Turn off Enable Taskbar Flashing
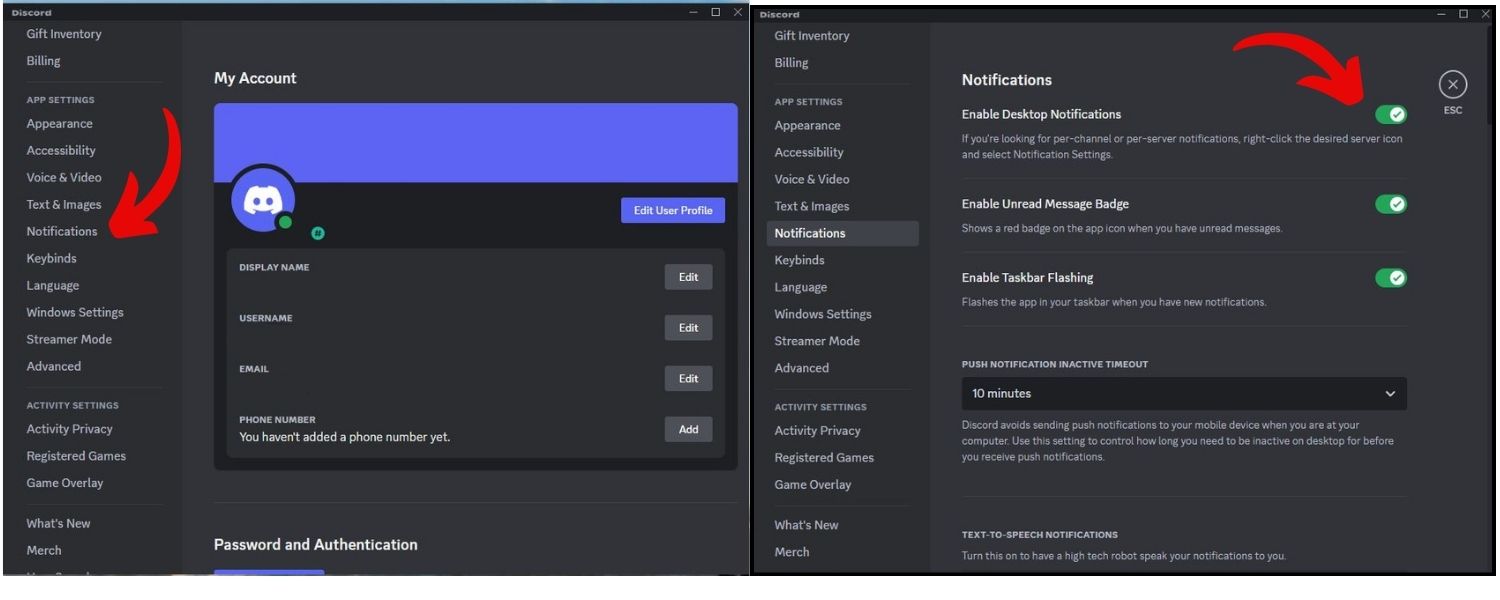The height and width of the screenshot is (600, 1500). 1392,277
